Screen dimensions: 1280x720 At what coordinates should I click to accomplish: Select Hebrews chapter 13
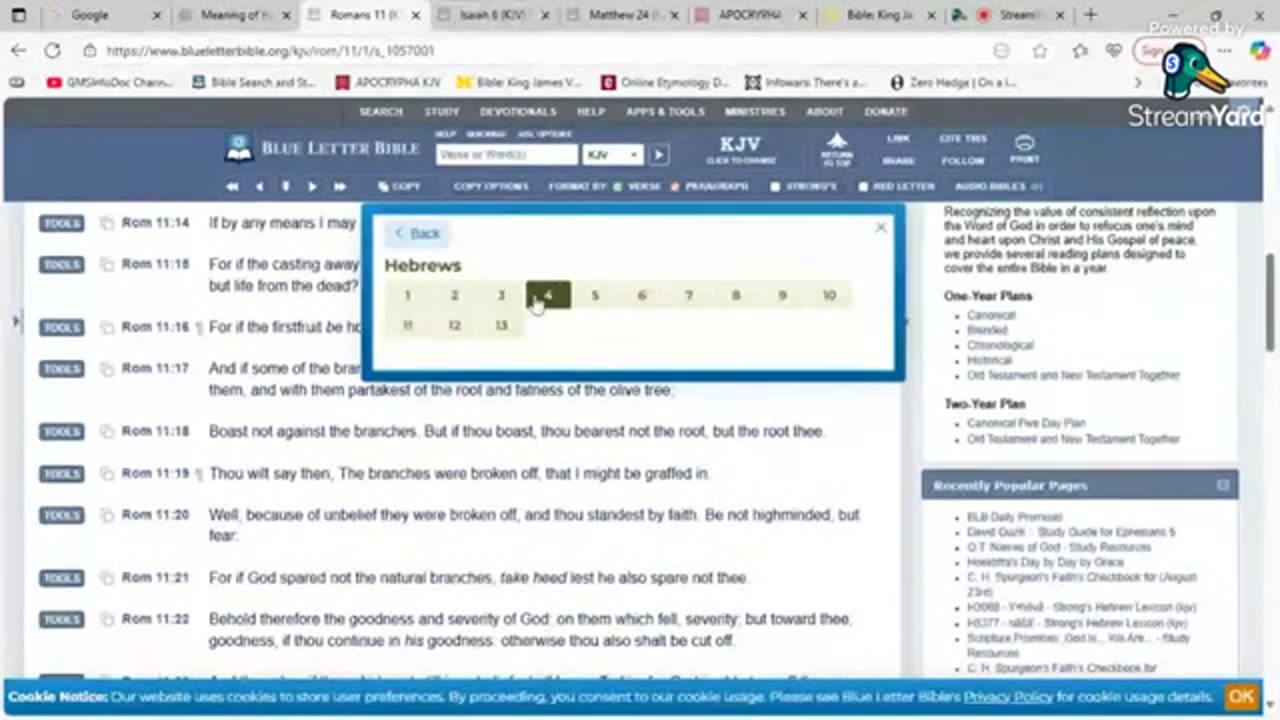pyautogui.click(x=501, y=325)
